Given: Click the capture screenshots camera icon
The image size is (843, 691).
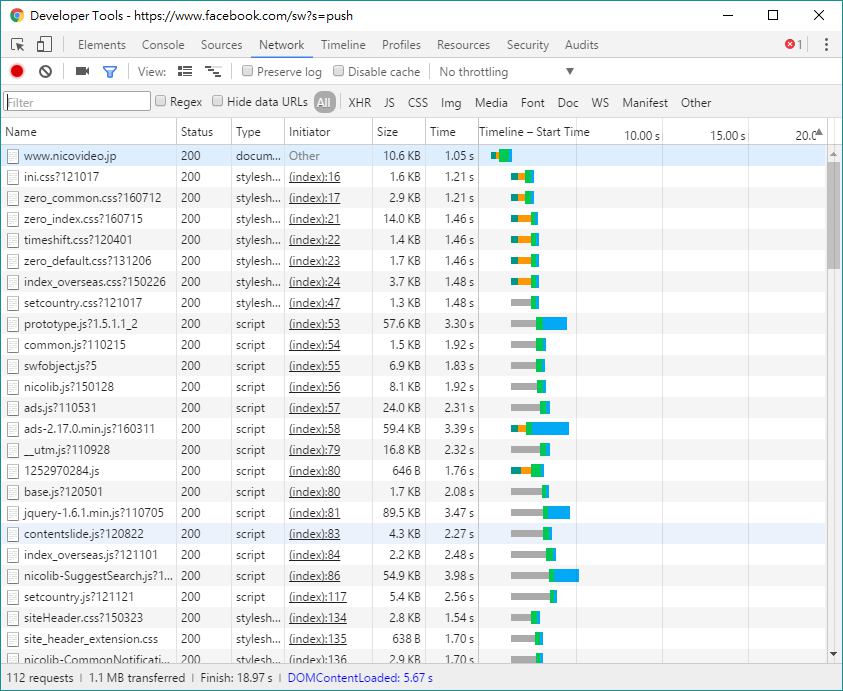Looking at the screenshot, I should tap(83, 72).
